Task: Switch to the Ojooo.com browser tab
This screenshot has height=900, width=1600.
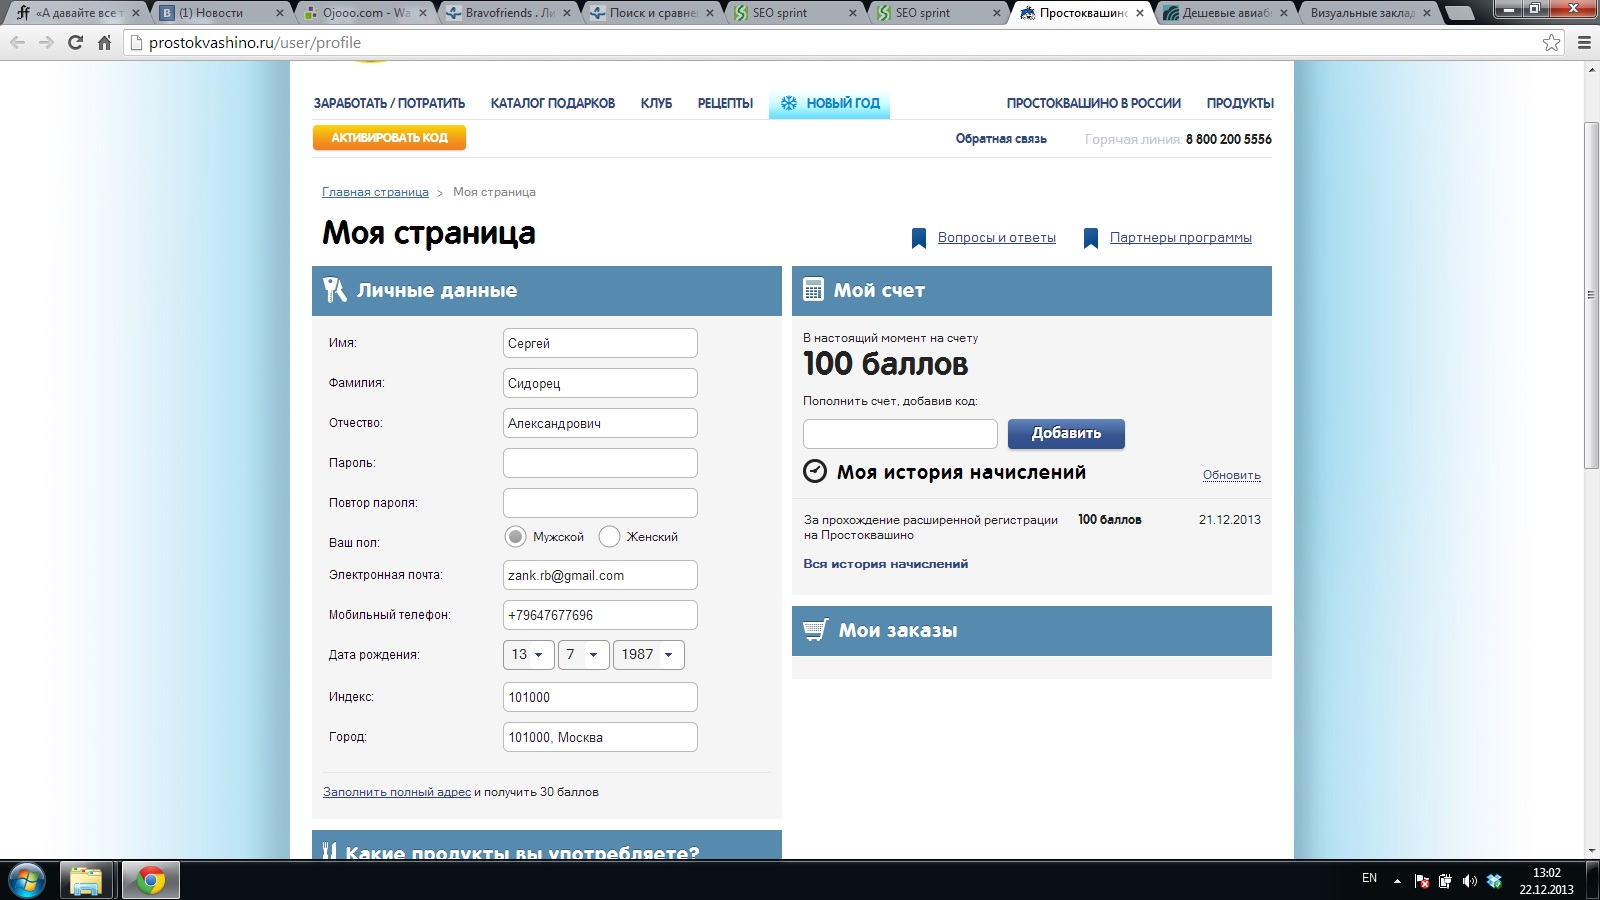Action: pyautogui.click(x=365, y=13)
